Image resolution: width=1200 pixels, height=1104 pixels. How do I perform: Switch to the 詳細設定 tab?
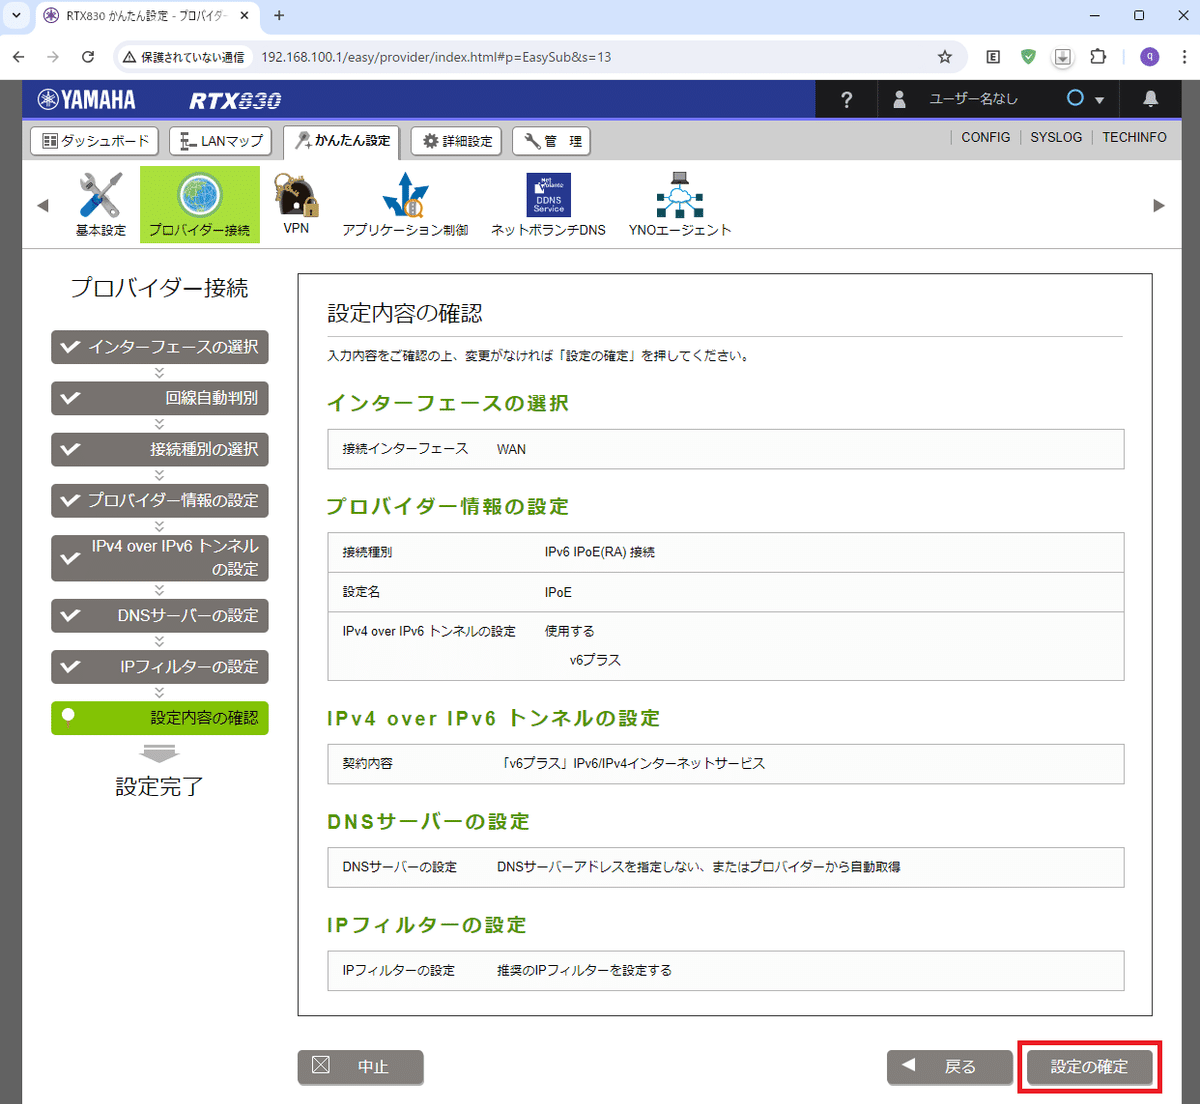(456, 141)
